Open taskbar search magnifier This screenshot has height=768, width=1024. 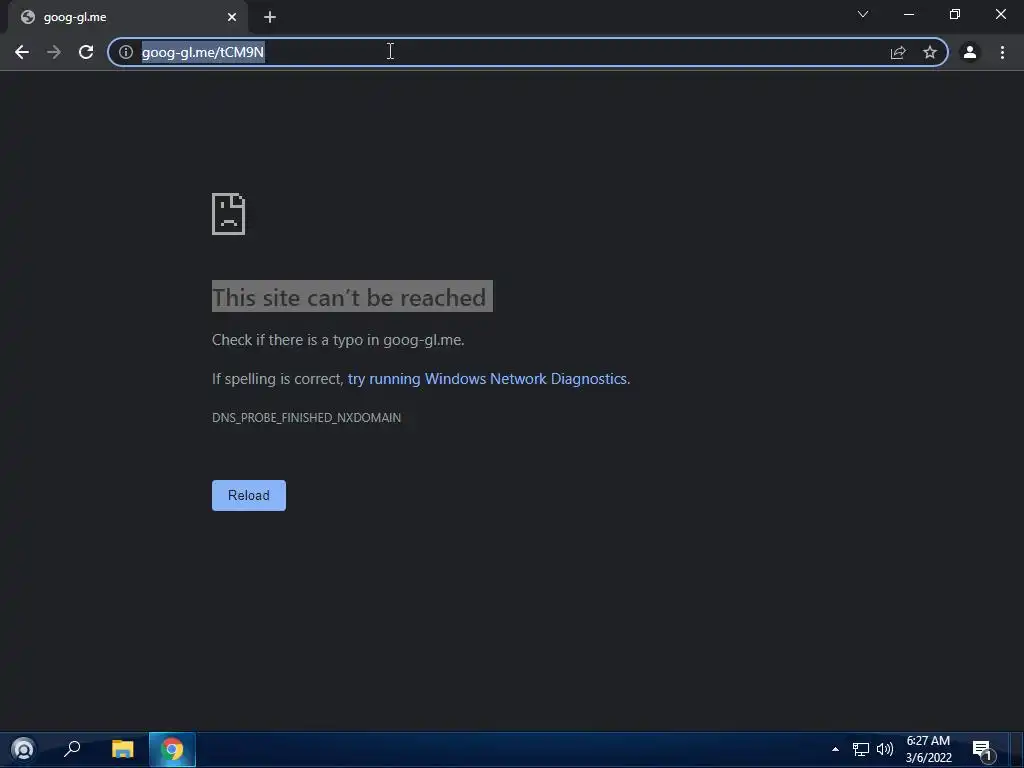pyautogui.click(x=72, y=749)
